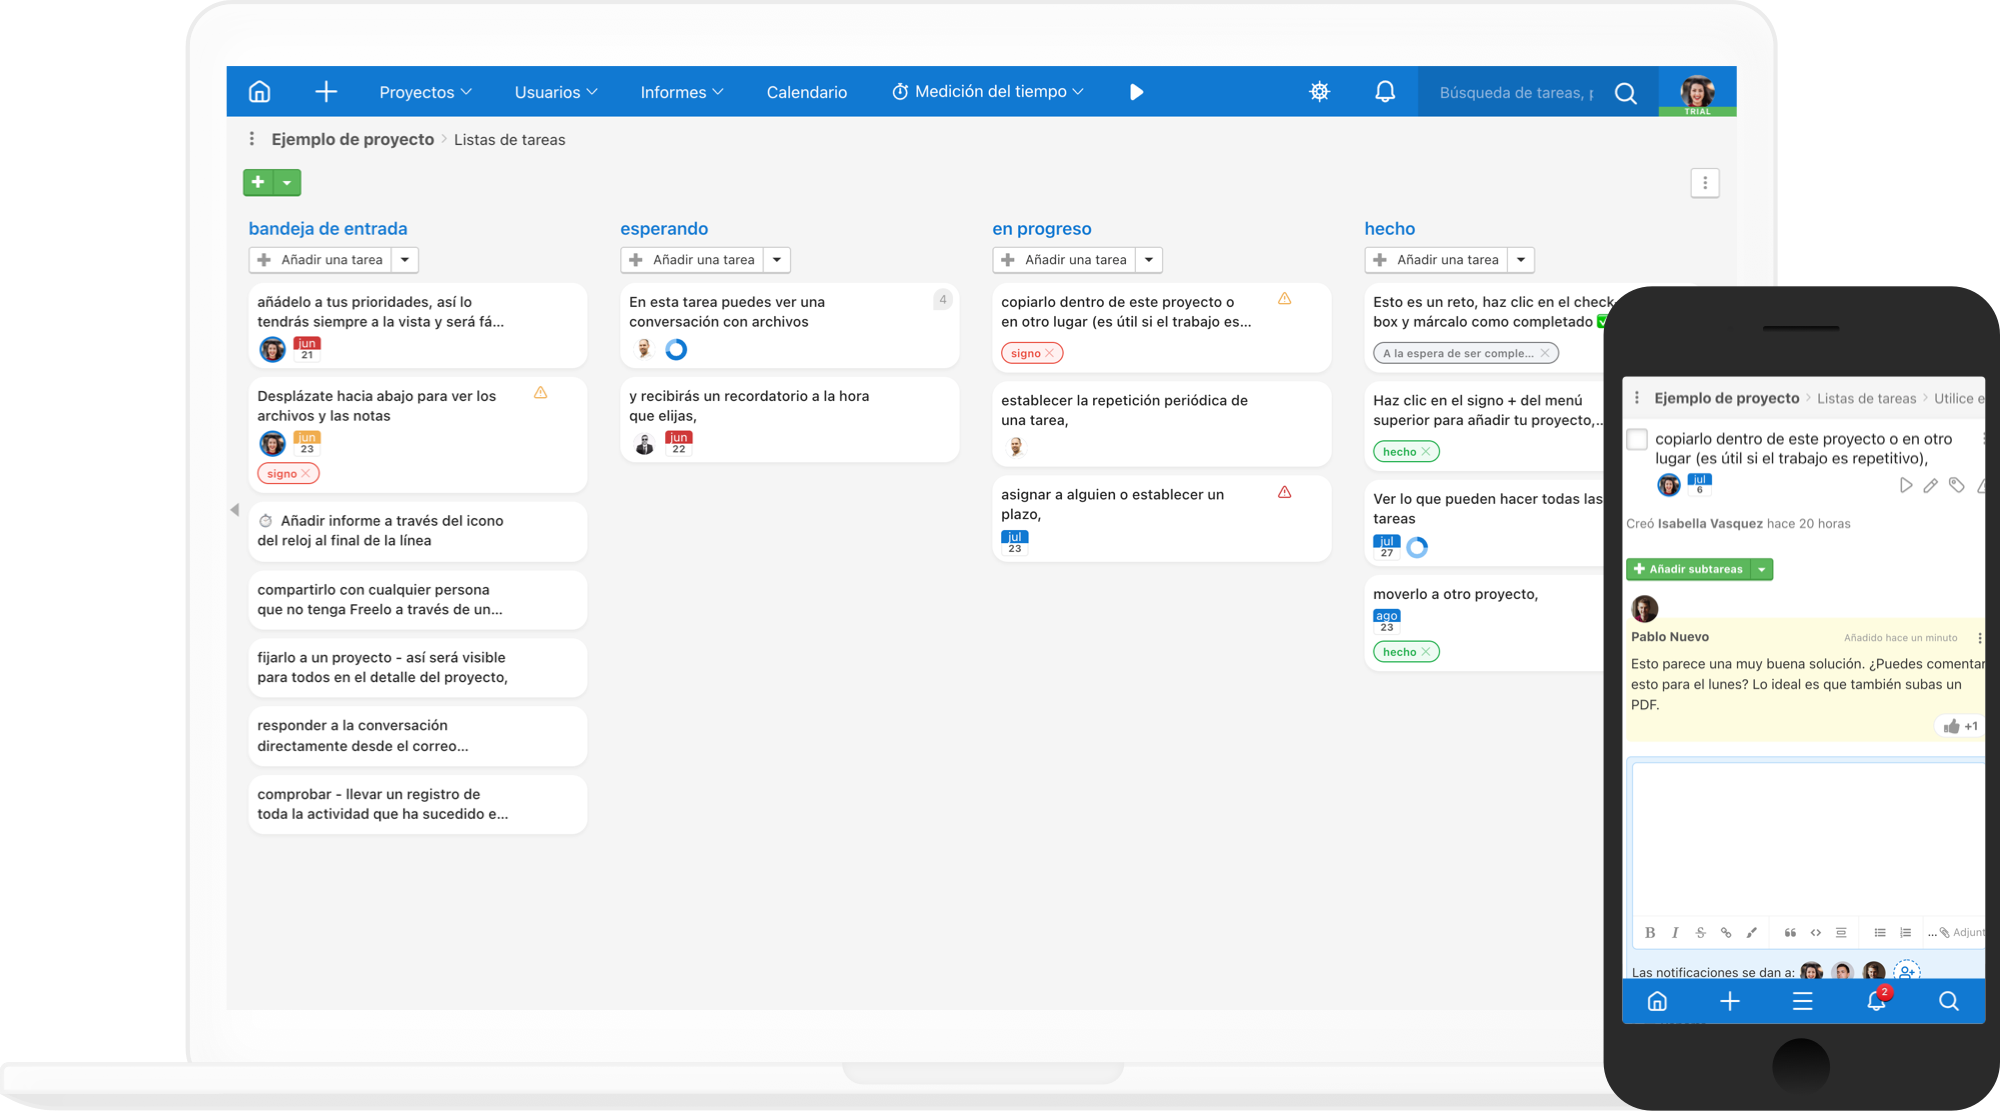Click the plus icon in desktop top bar
This screenshot has height=1111, width=2000.
326,92
